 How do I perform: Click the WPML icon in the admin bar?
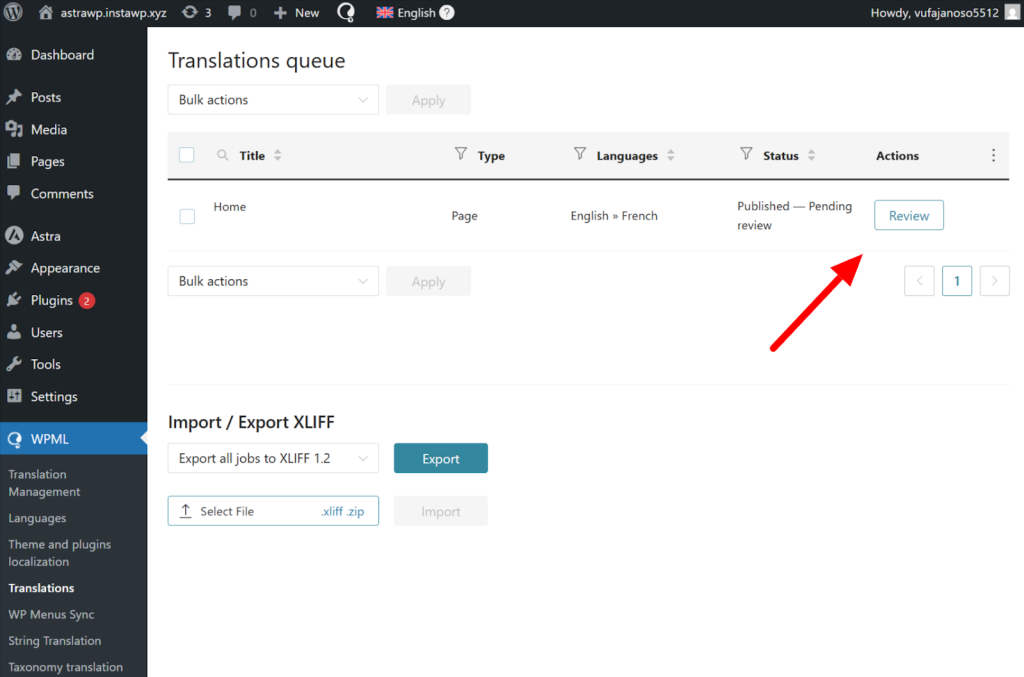pyautogui.click(x=345, y=13)
